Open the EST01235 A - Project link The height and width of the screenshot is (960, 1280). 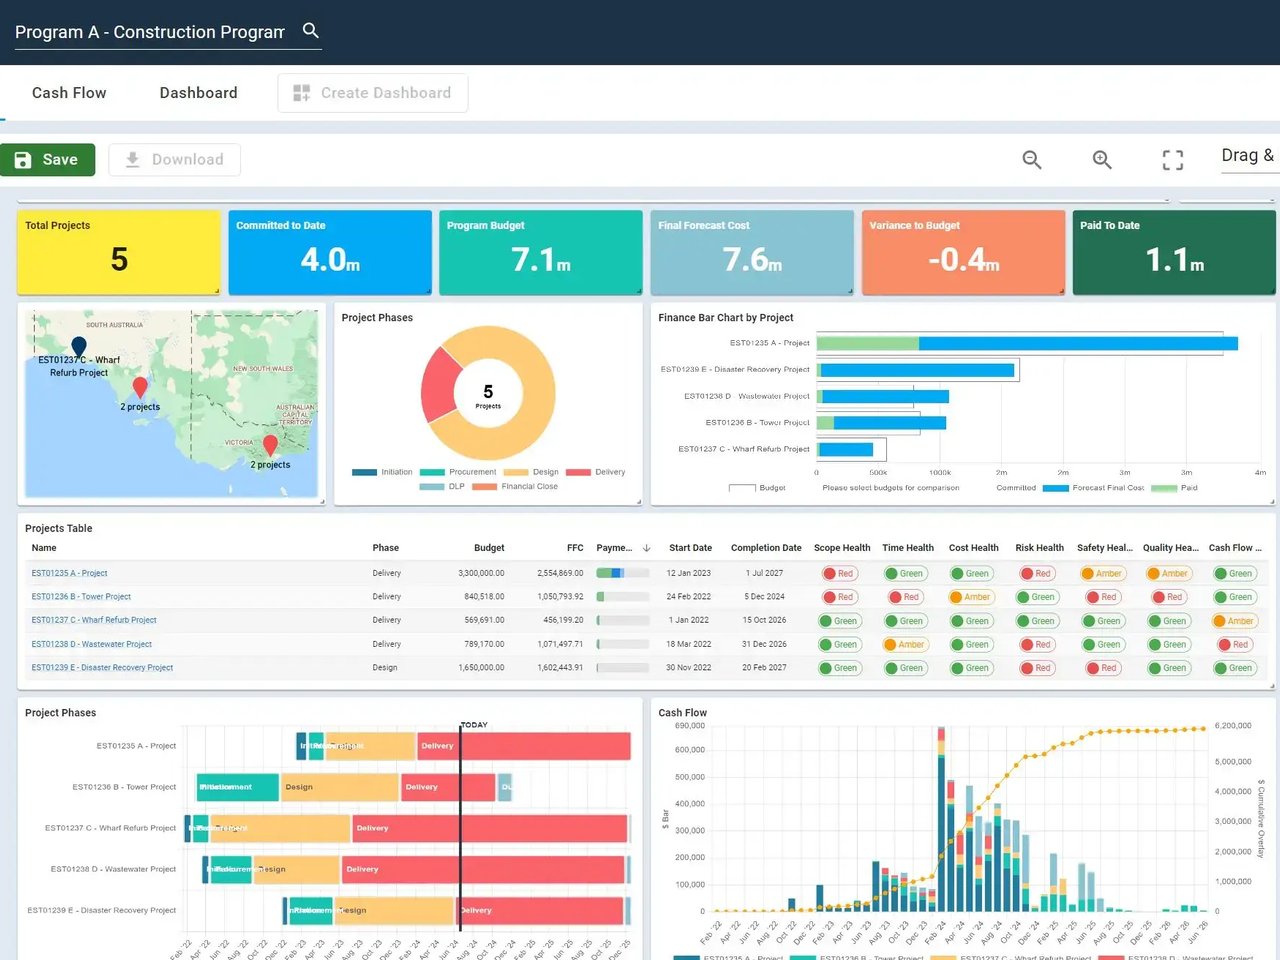click(69, 573)
